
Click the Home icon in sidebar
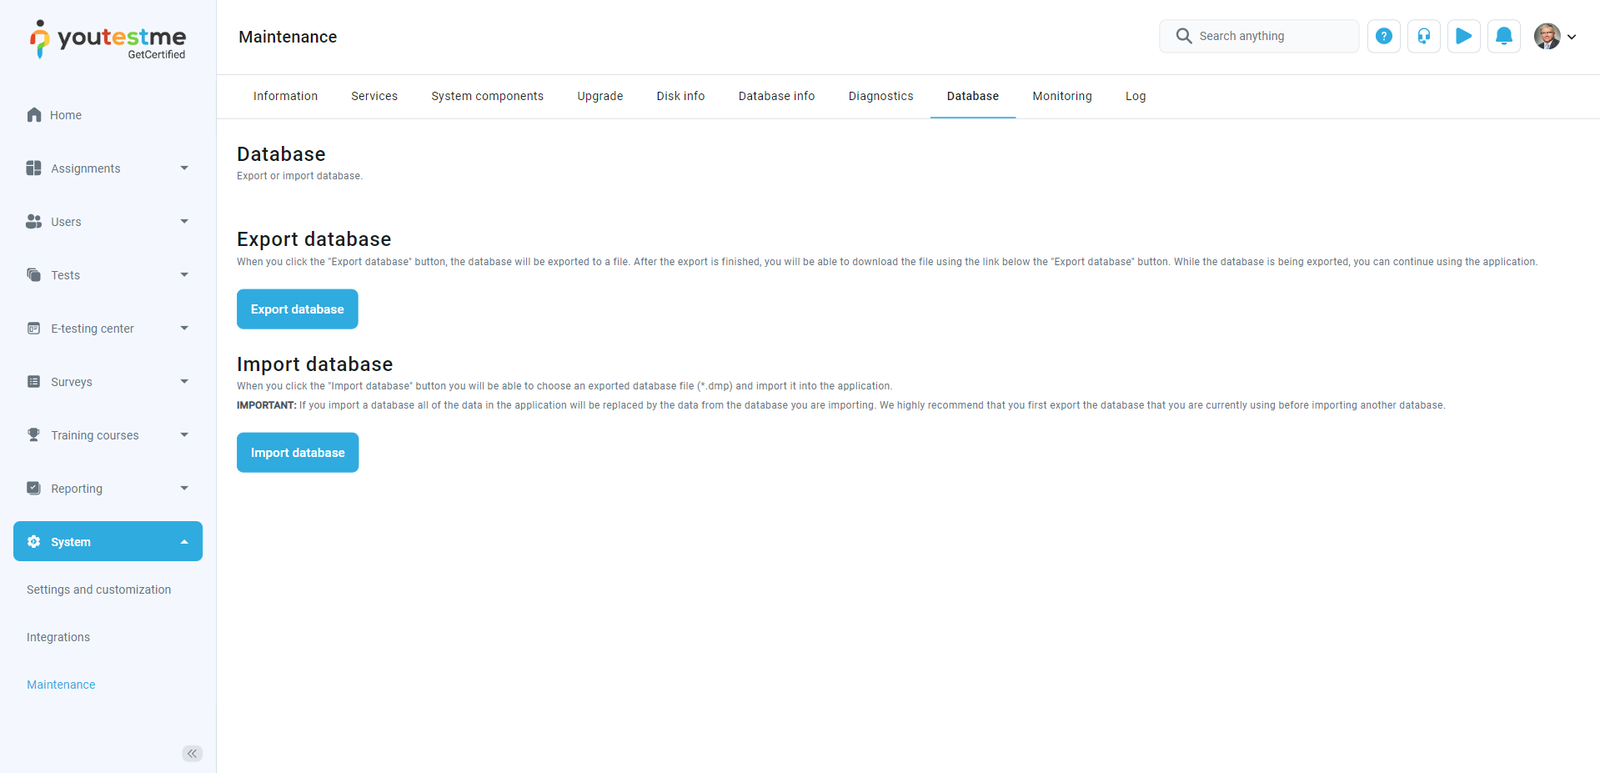tap(34, 115)
